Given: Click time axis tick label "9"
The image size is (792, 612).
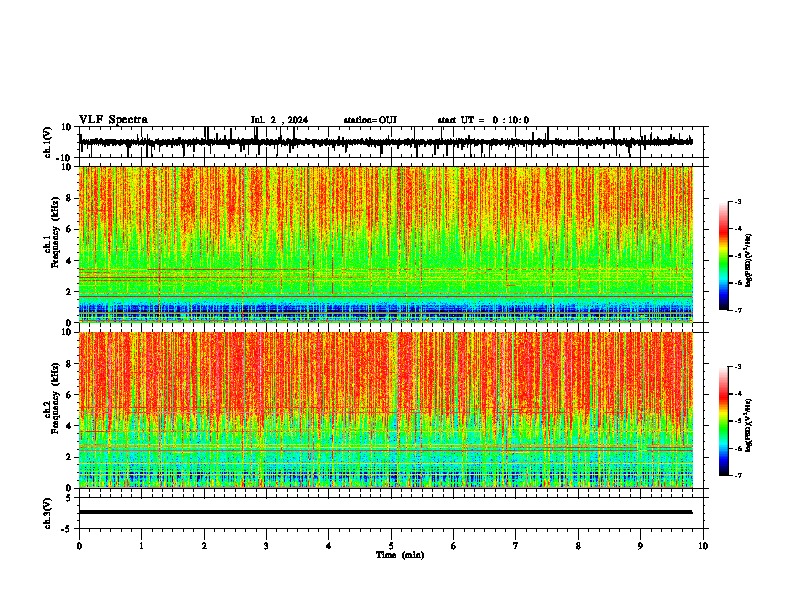Looking at the screenshot, I should click(x=640, y=546).
